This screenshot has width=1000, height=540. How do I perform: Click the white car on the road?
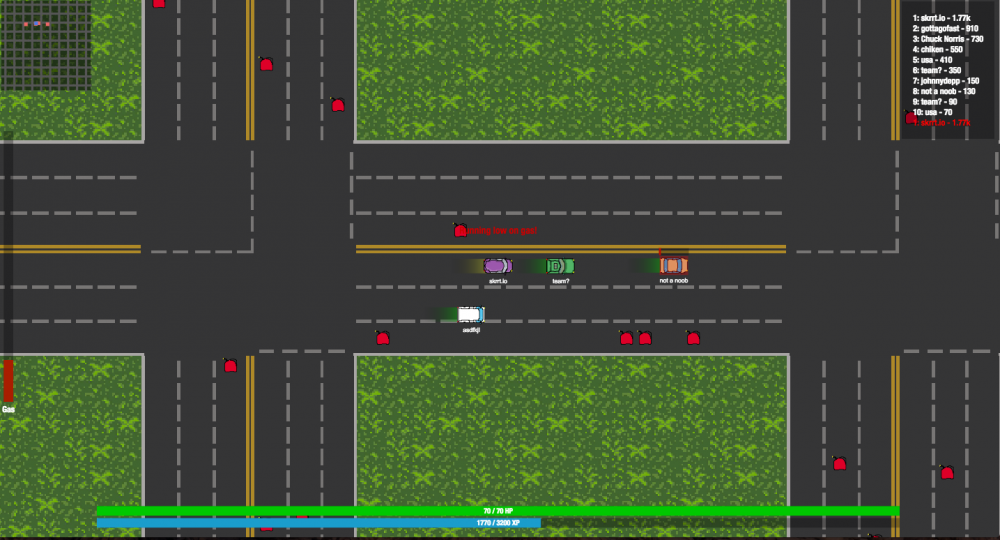click(470, 314)
